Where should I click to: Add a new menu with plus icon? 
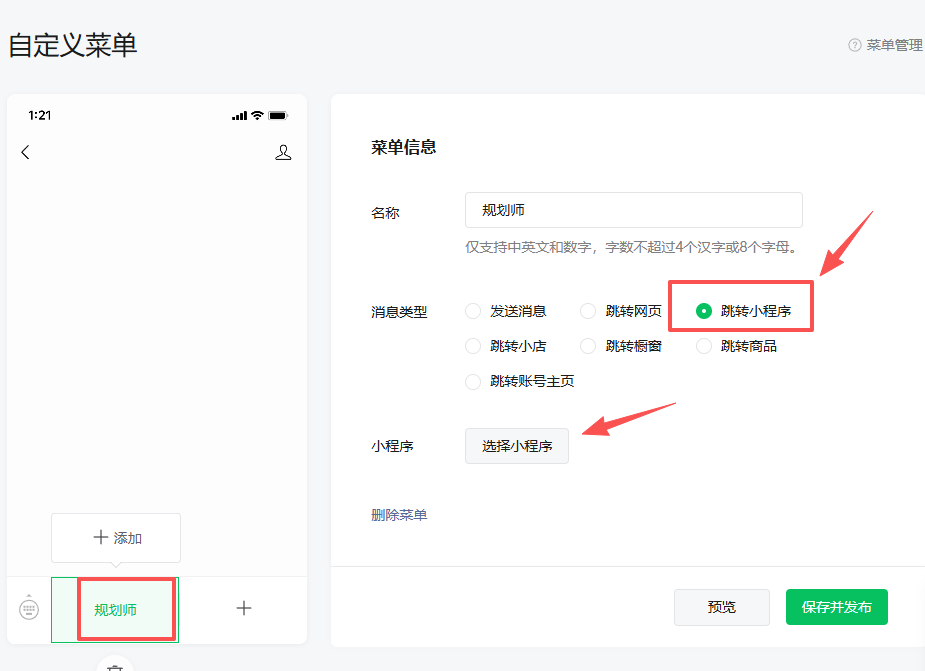(243, 608)
